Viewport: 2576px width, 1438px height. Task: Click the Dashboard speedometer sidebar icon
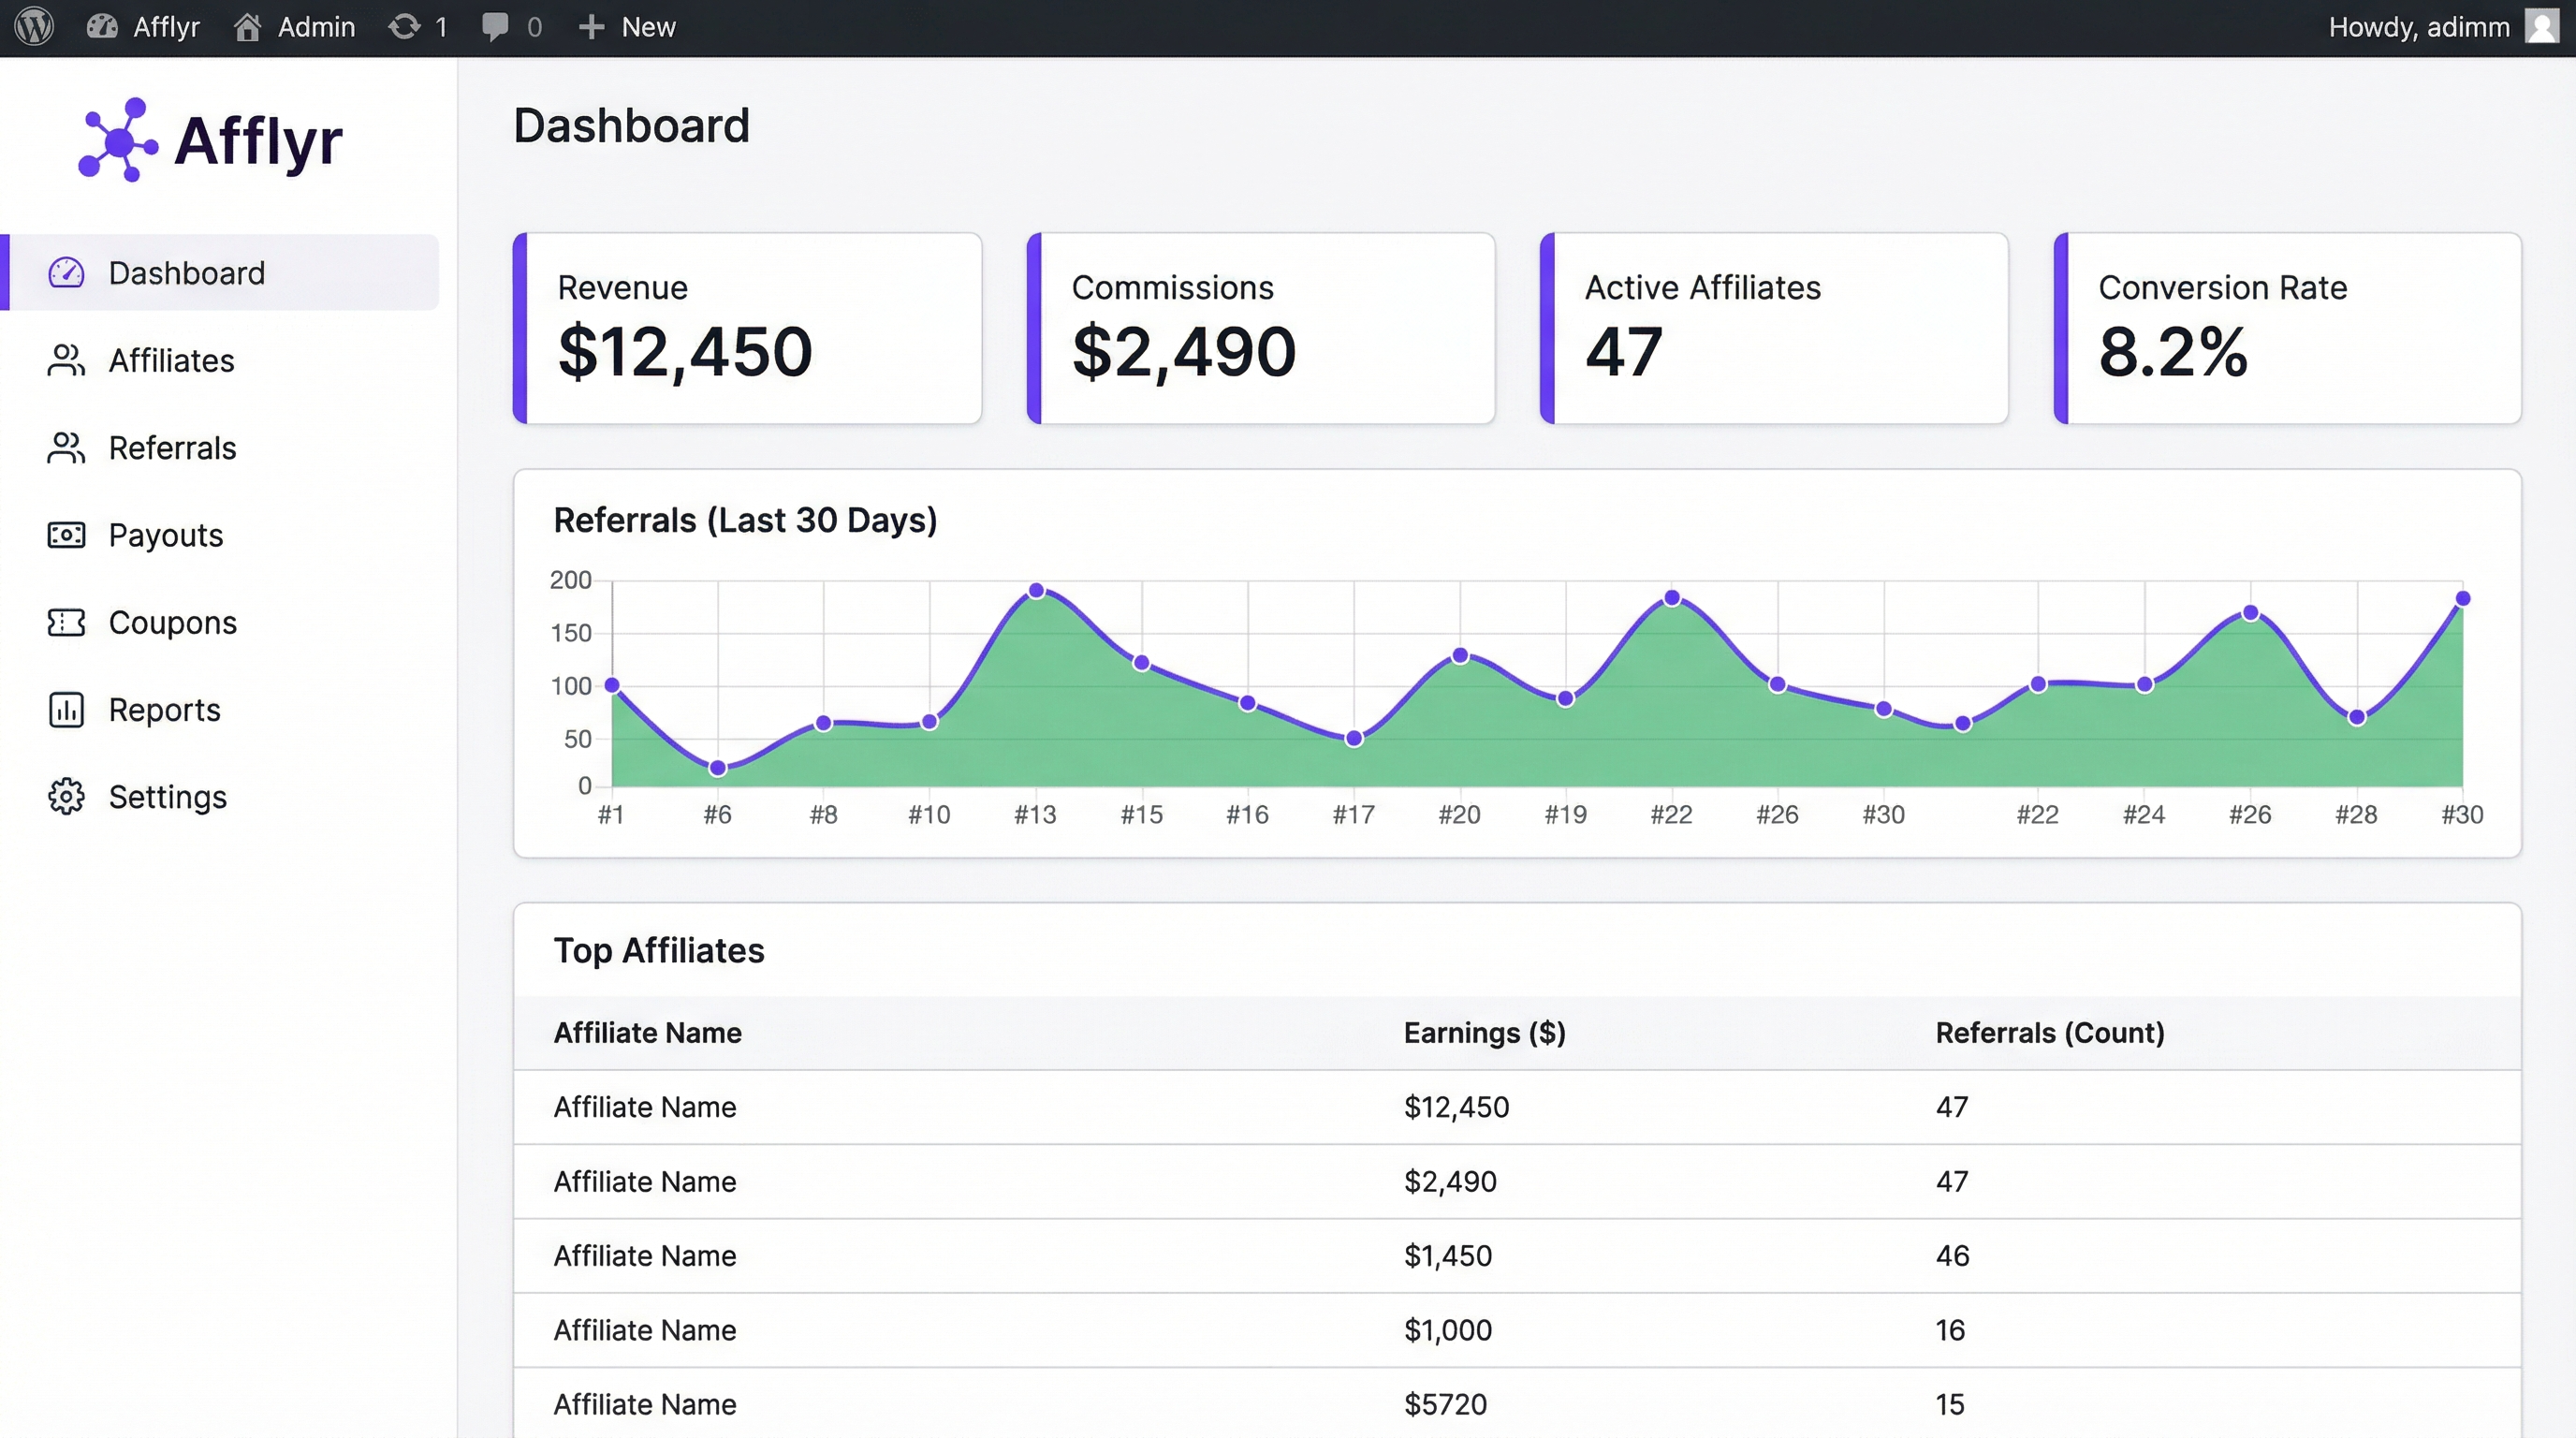coord(66,273)
